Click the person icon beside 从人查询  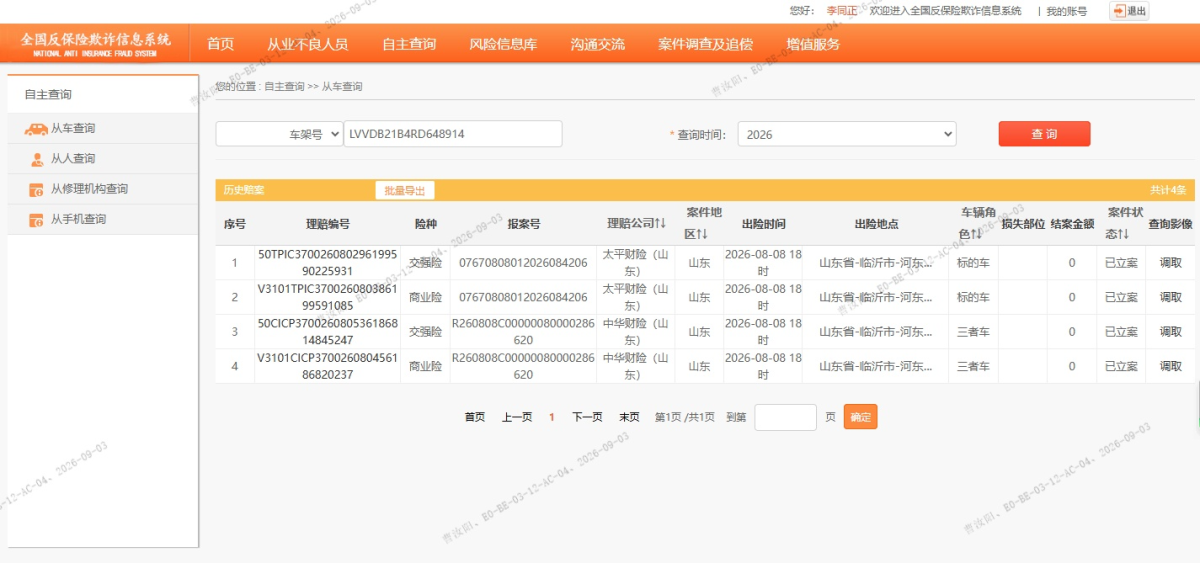tap(37, 159)
